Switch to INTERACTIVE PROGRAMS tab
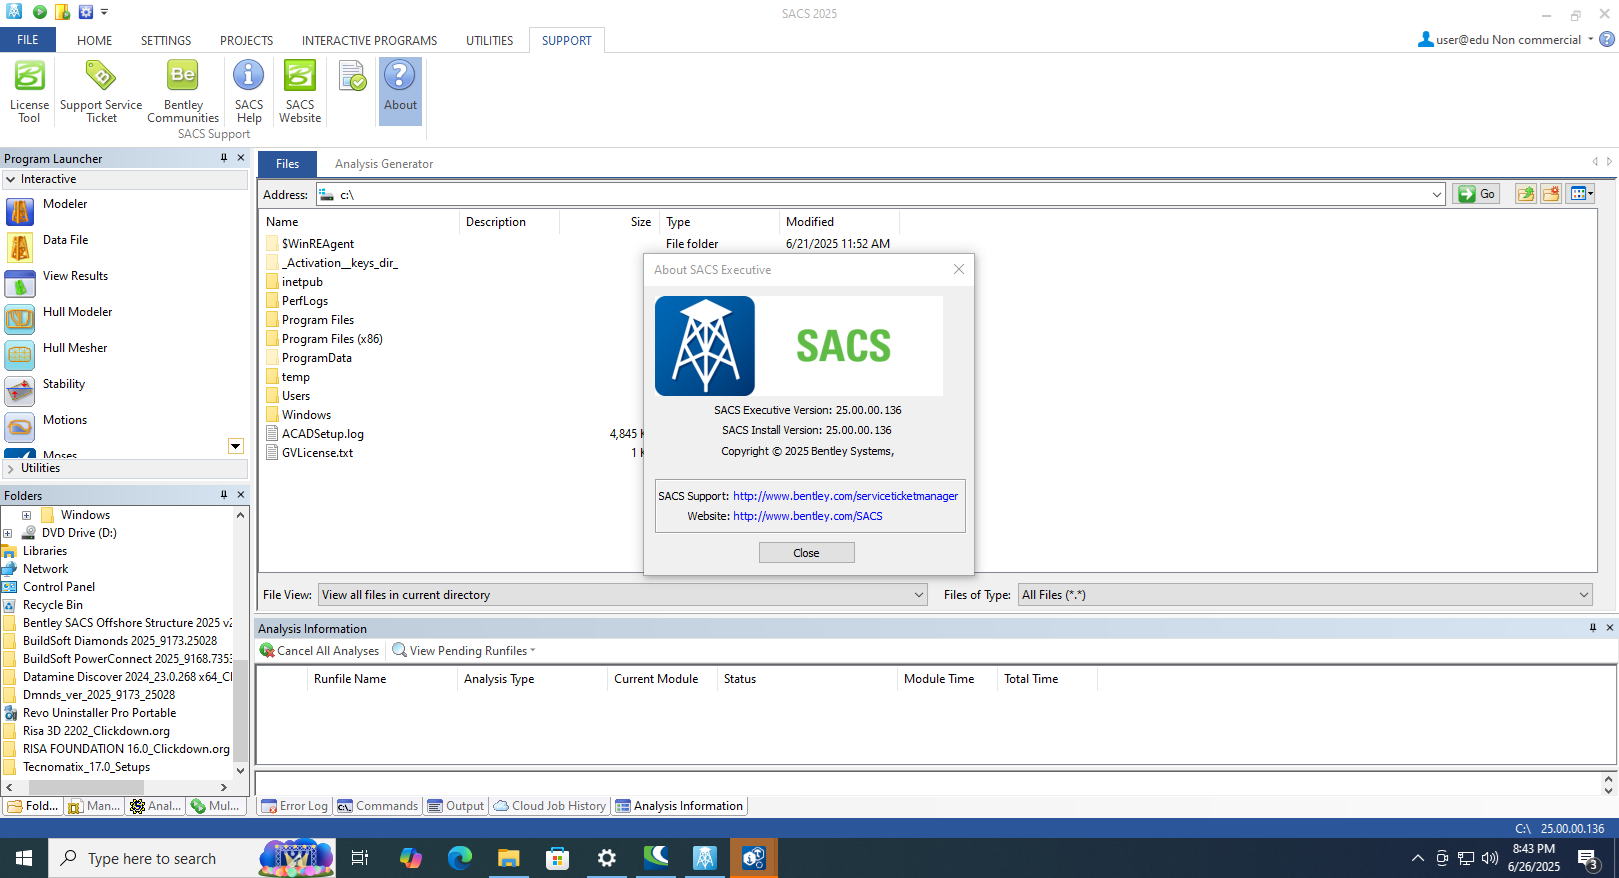Image resolution: width=1619 pixels, height=878 pixels. [x=369, y=41]
